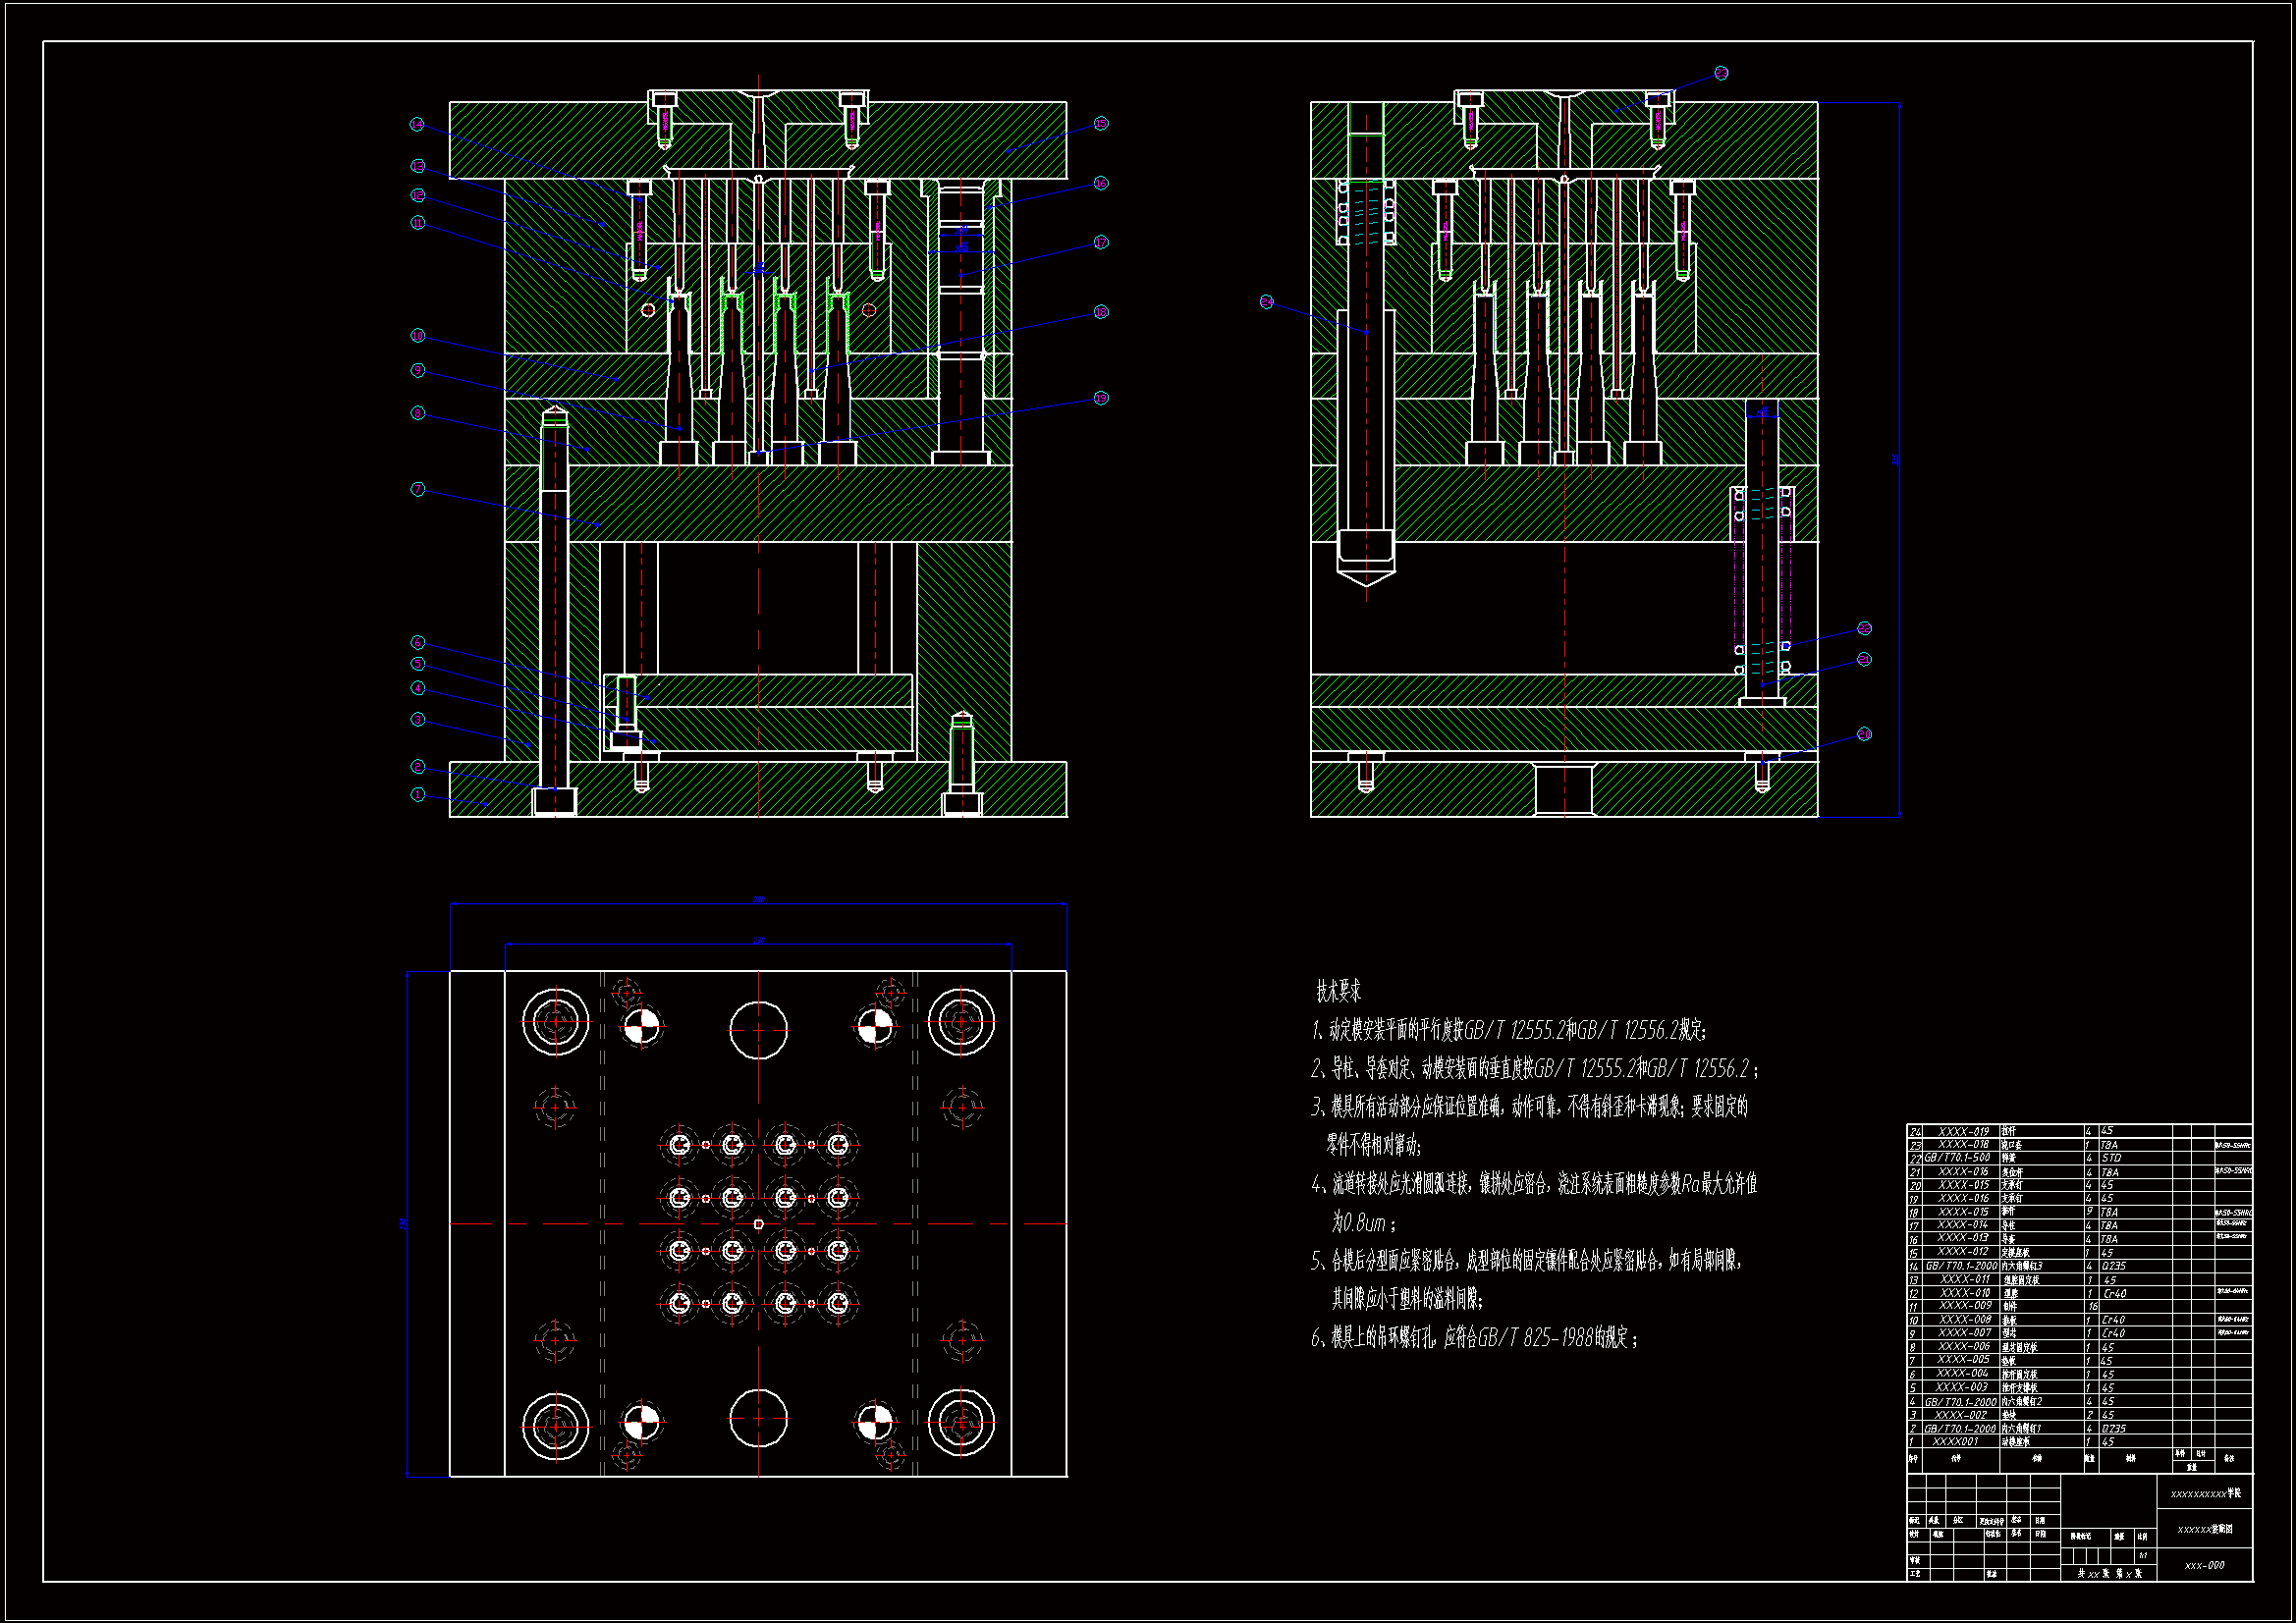
Task: Click center sprue point in plan view
Action: coord(758,1224)
